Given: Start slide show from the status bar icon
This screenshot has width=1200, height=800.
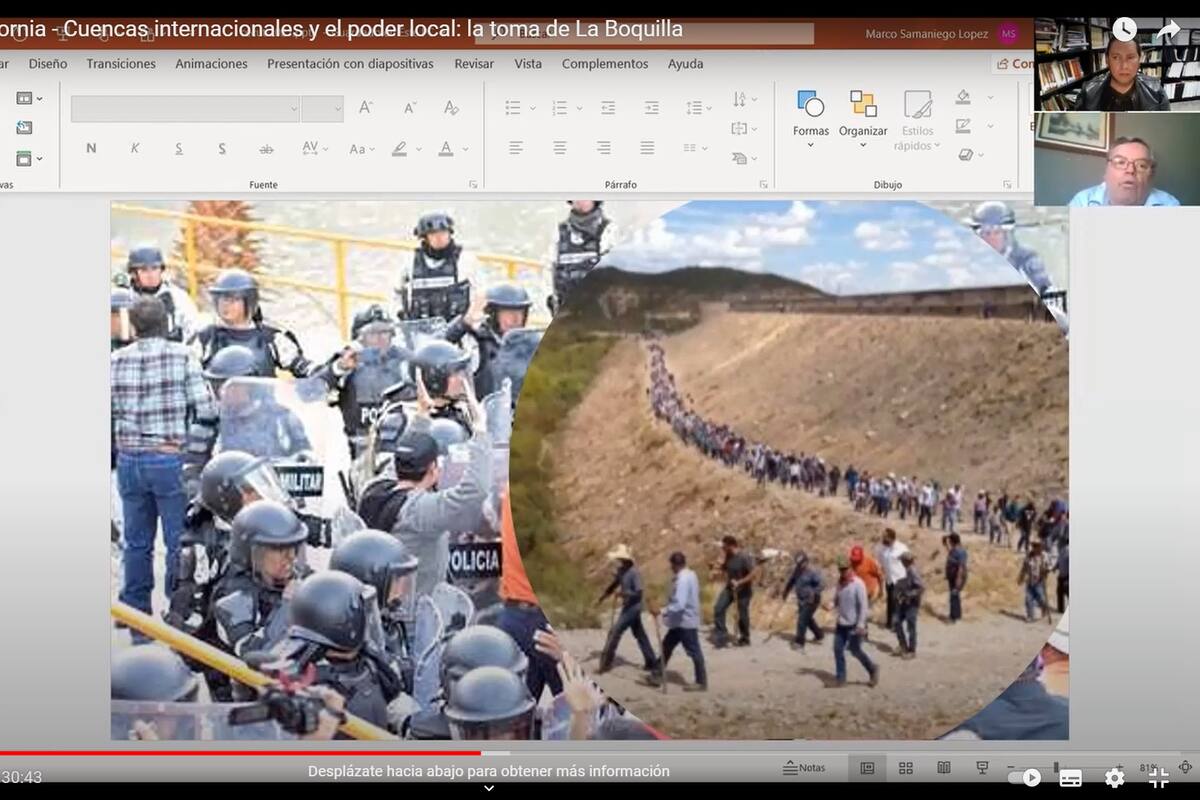Looking at the screenshot, I should click(x=982, y=768).
